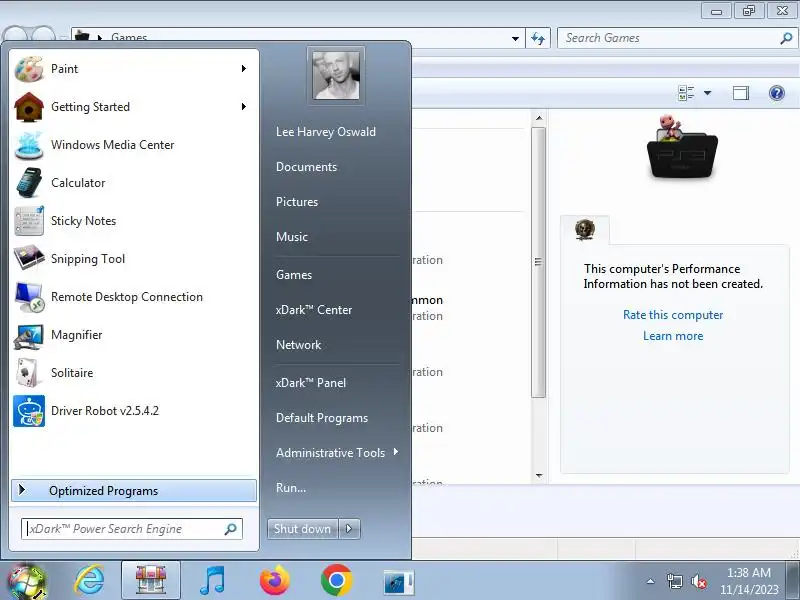Launch Driver Robot v2.5.4.2 icon

pyautogui.click(x=29, y=411)
